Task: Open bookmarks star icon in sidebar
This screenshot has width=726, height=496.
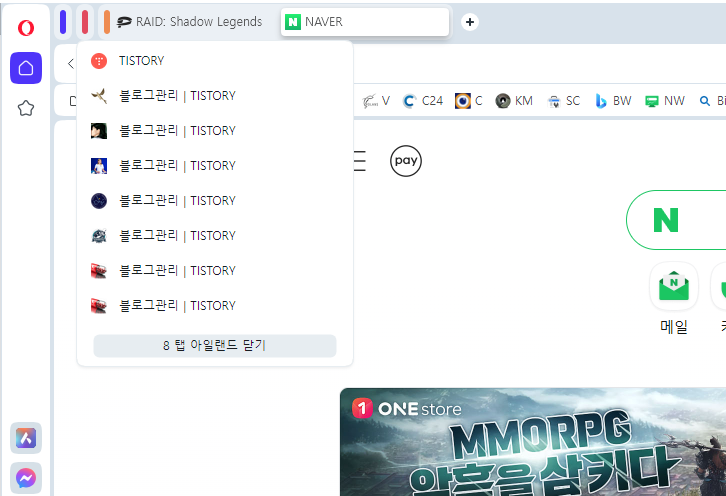Action: point(26,108)
